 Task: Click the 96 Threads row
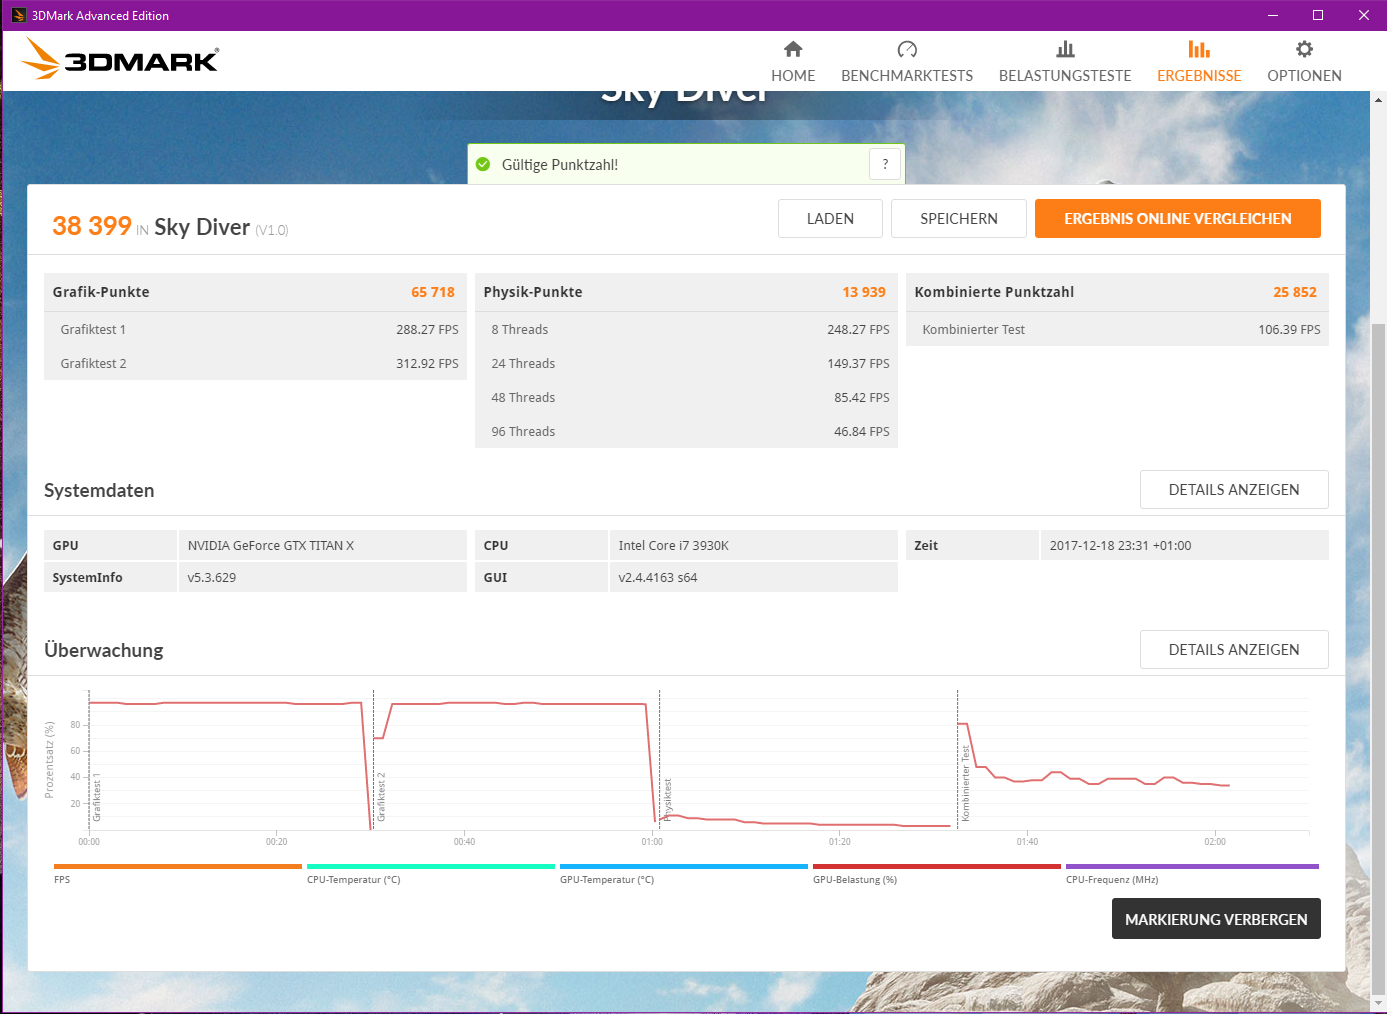pos(686,431)
